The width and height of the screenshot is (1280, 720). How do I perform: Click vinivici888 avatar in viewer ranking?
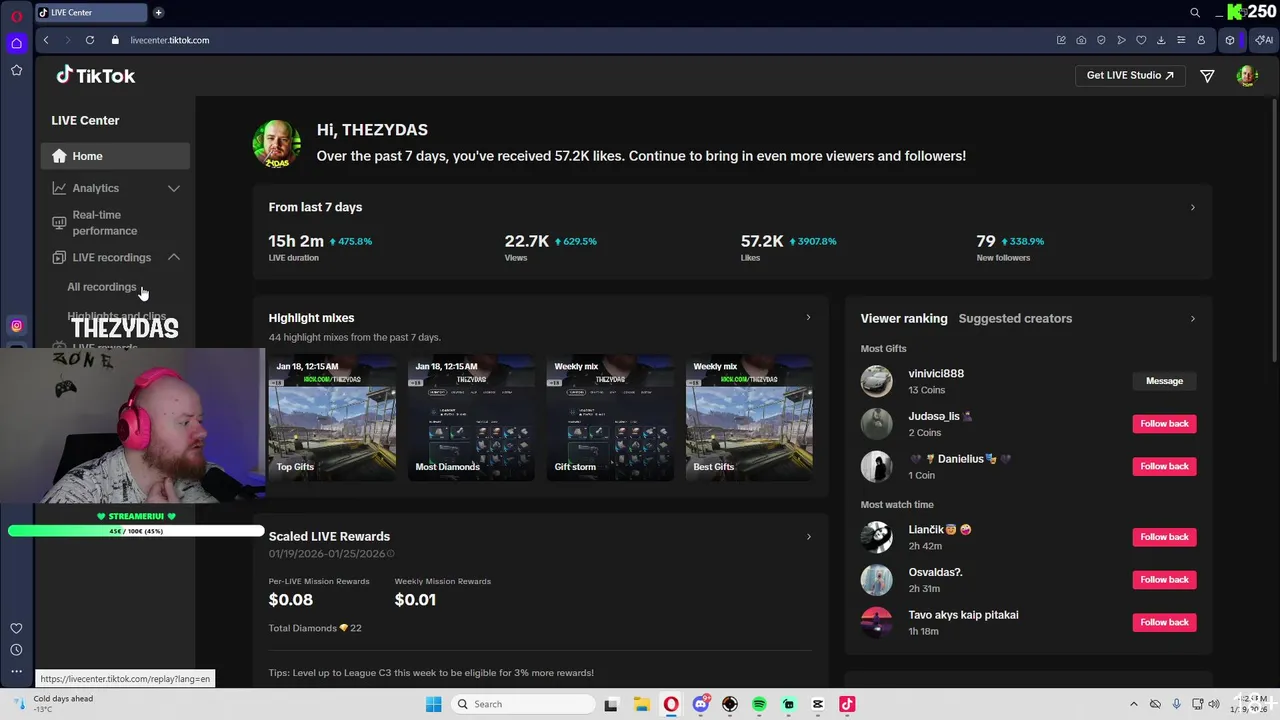pos(876,381)
